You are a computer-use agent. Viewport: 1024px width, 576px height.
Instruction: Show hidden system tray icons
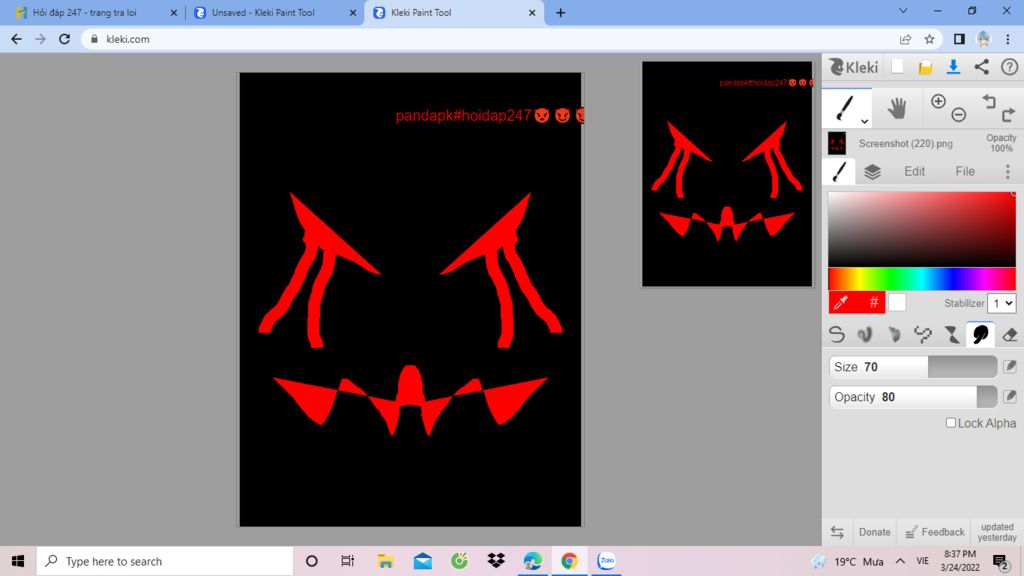901,561
